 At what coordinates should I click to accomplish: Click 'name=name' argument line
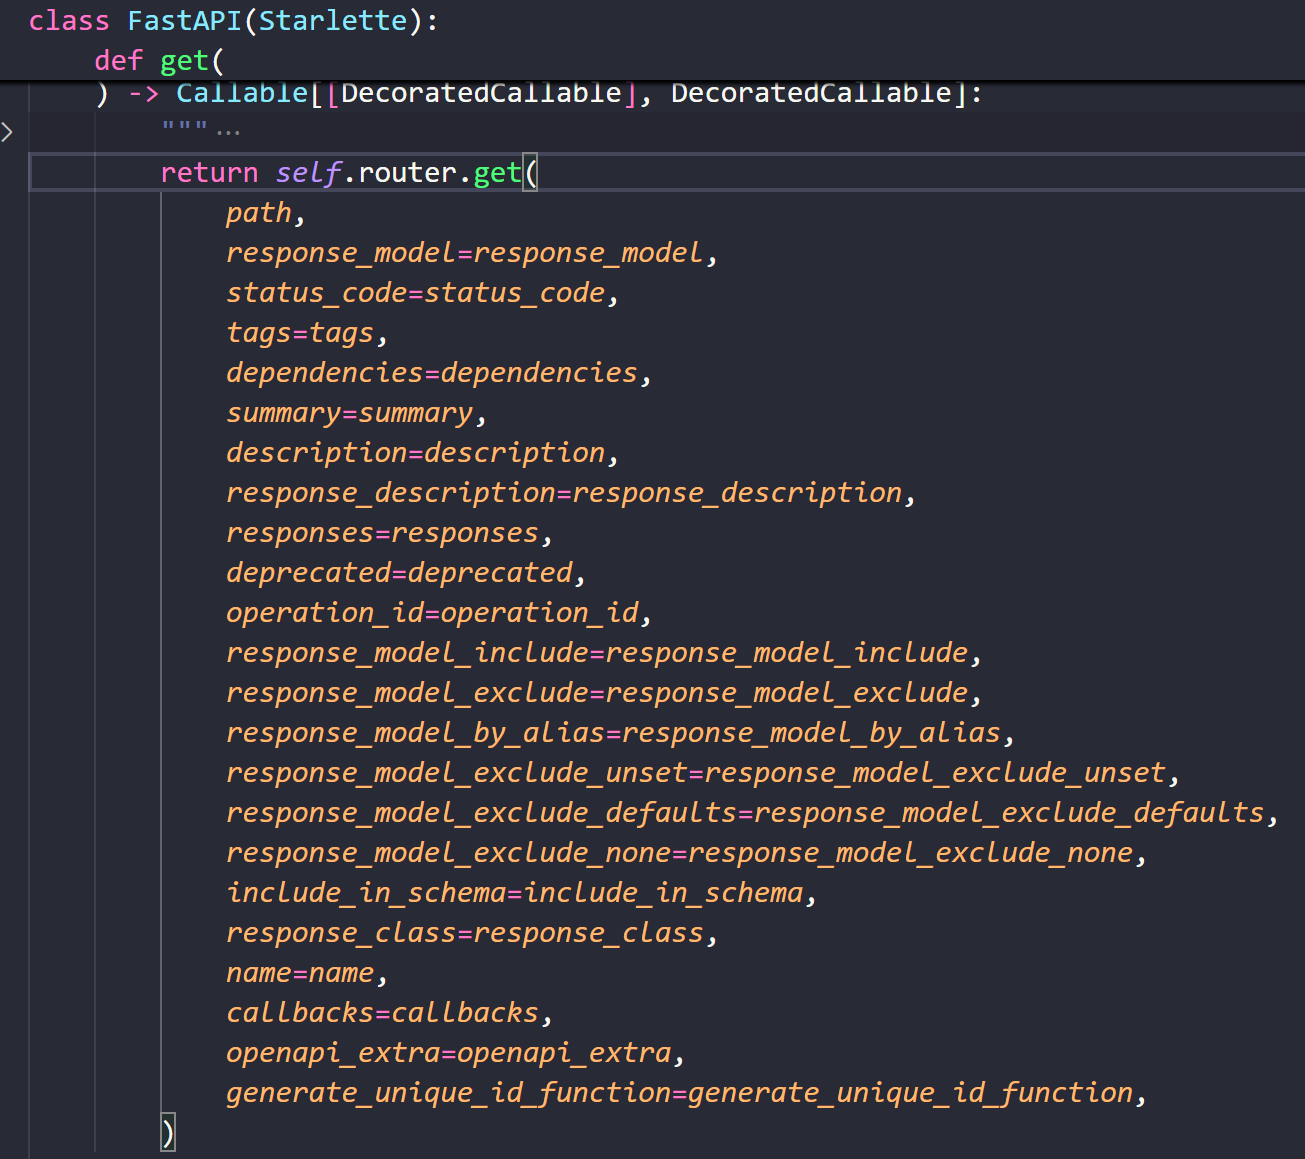tap(307, 973)
